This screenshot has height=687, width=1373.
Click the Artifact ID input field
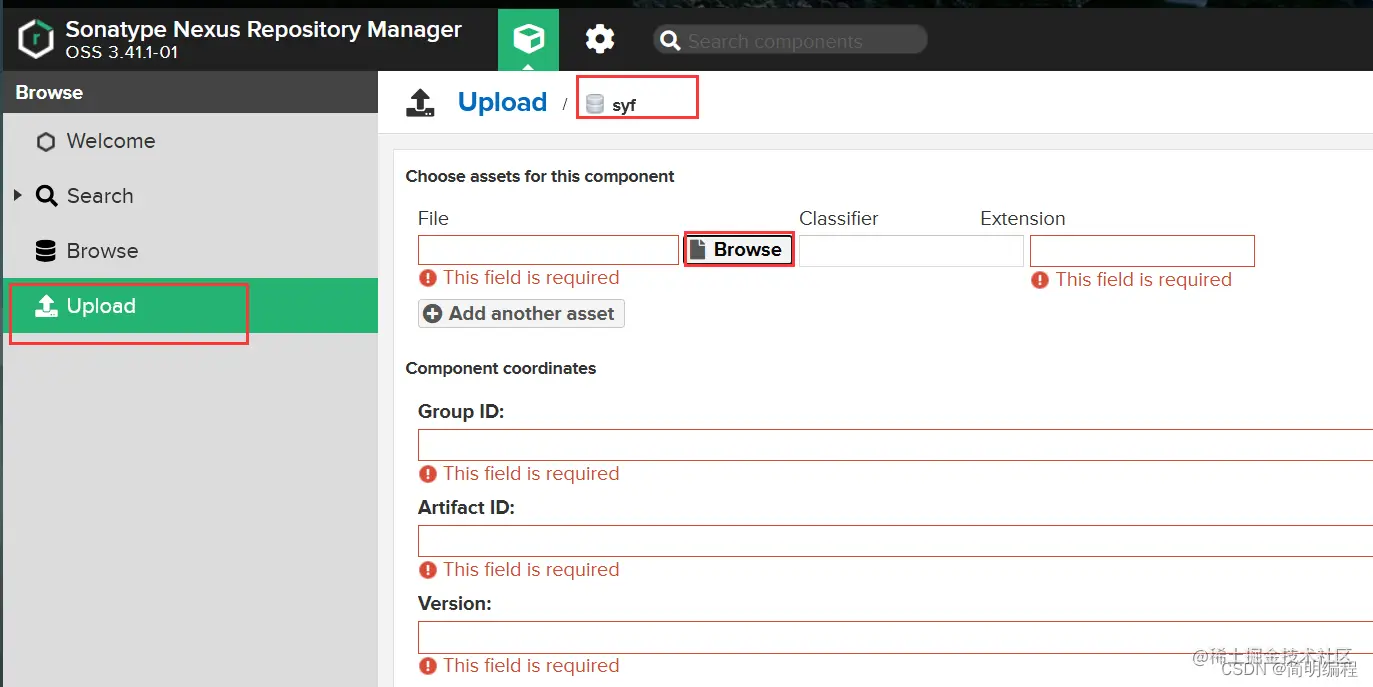pyautogui.click(x=895, y=541)
